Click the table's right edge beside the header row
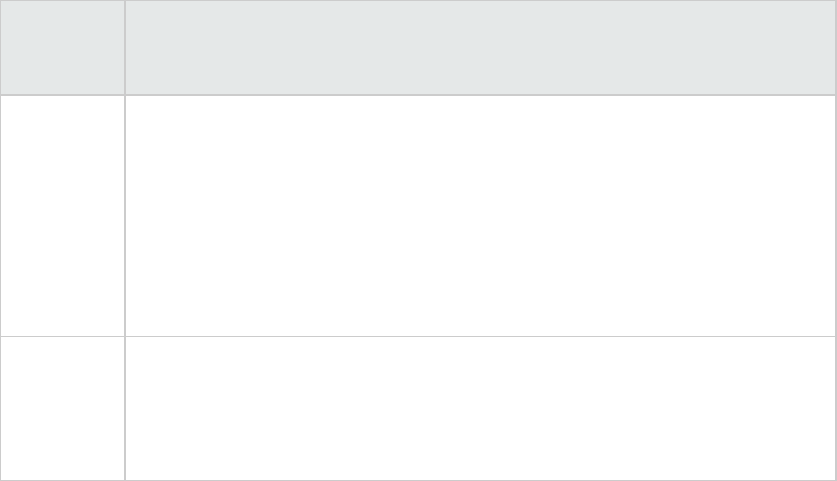837x481 pixels. coord(835,48)
